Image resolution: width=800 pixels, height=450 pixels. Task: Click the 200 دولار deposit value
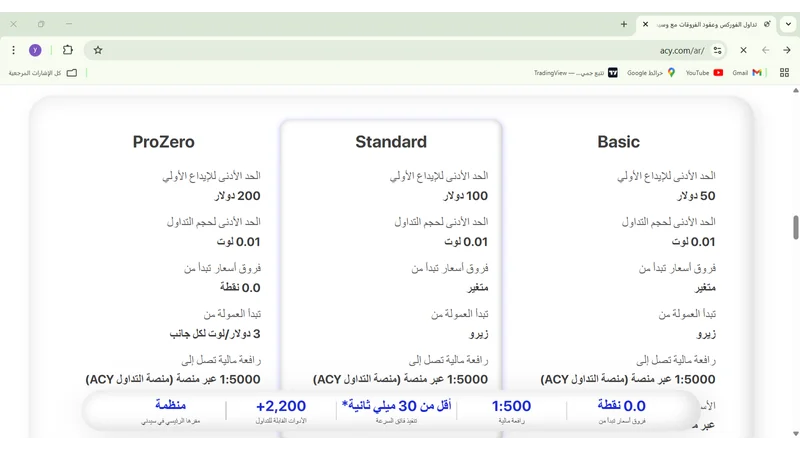pyautogui.click(x=238, y=196)
